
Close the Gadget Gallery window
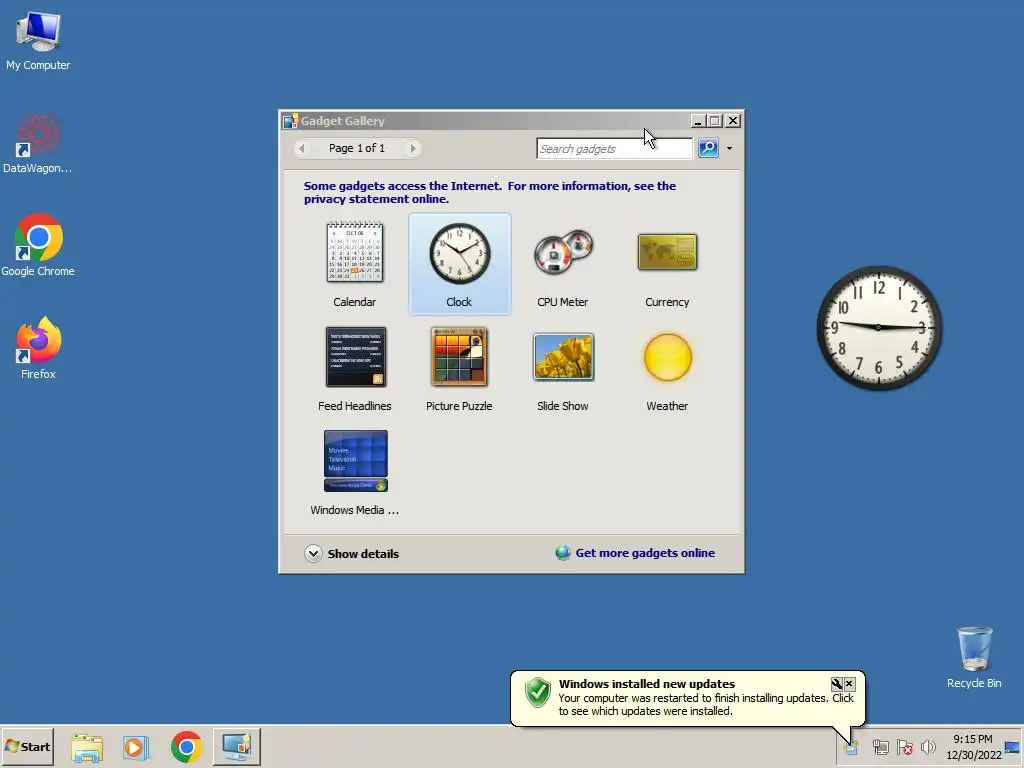click(733, 121)
